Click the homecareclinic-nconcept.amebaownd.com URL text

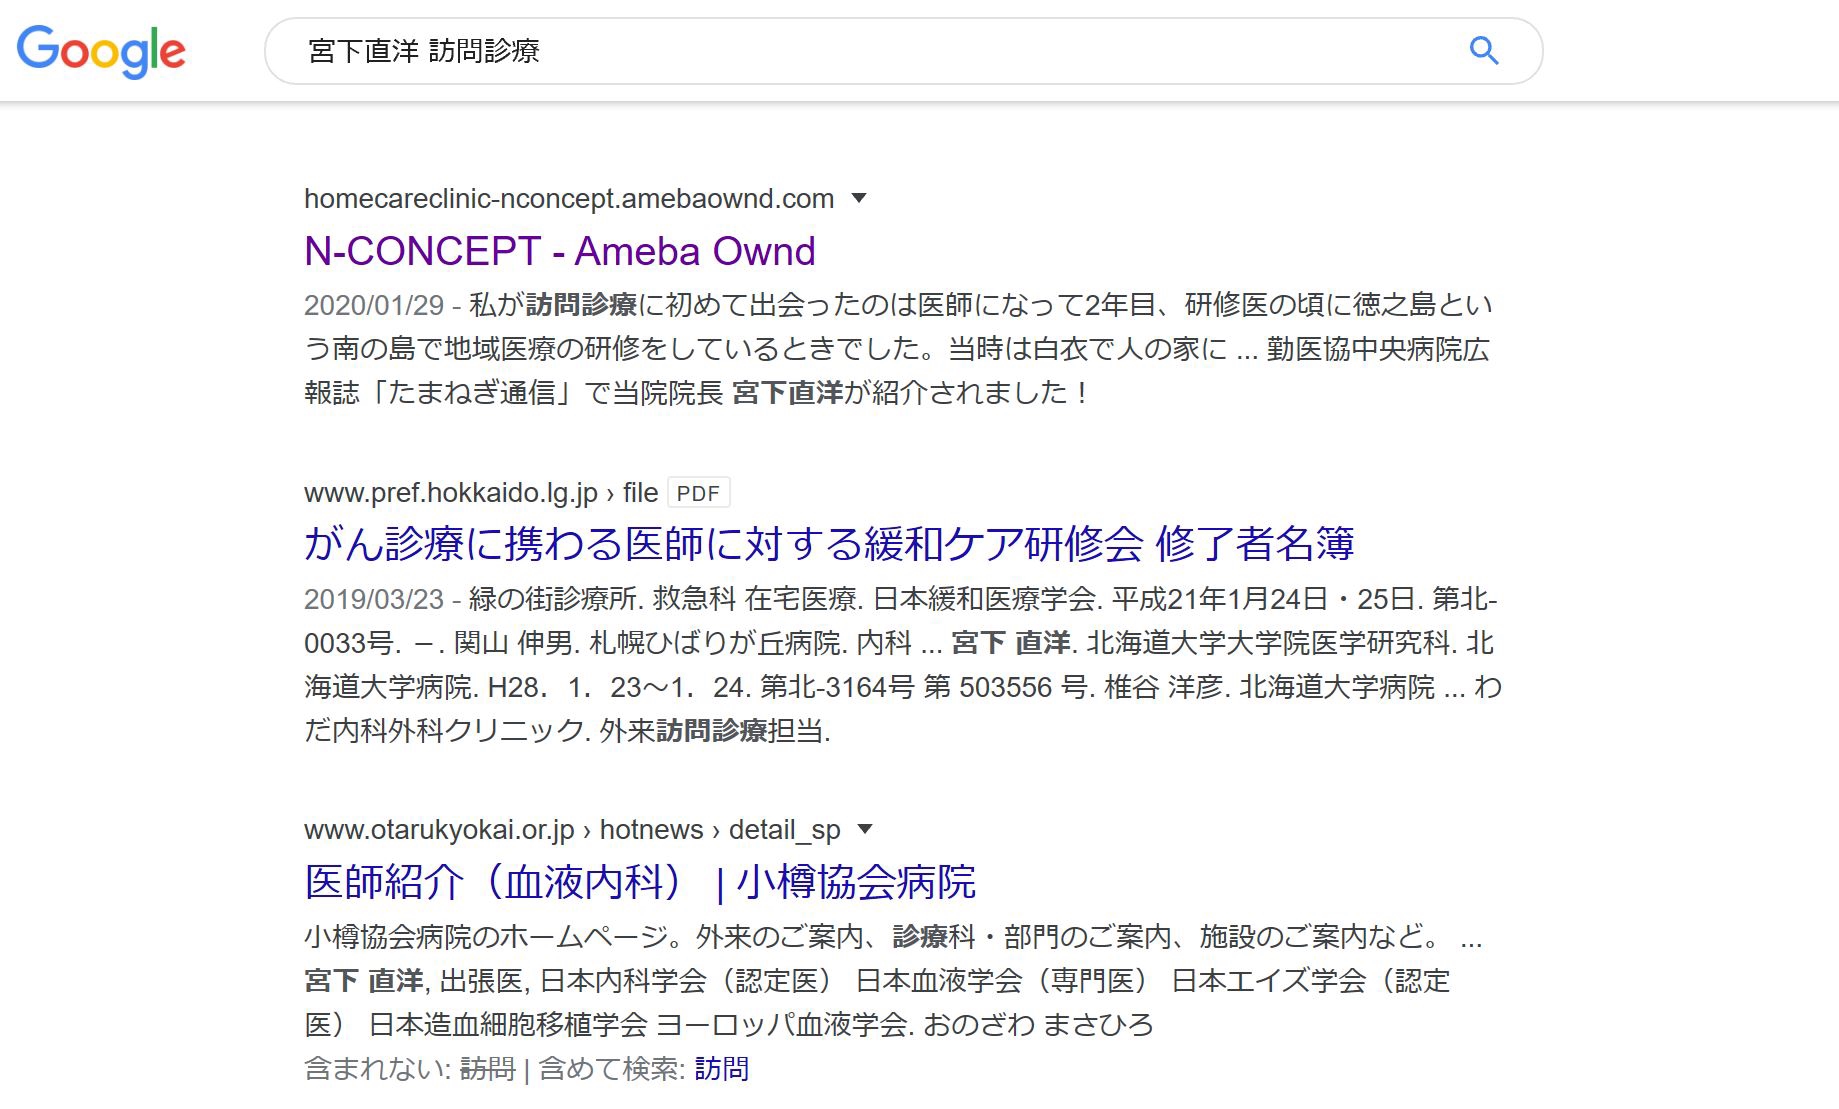pyautogui.click(x=569, y=198)
